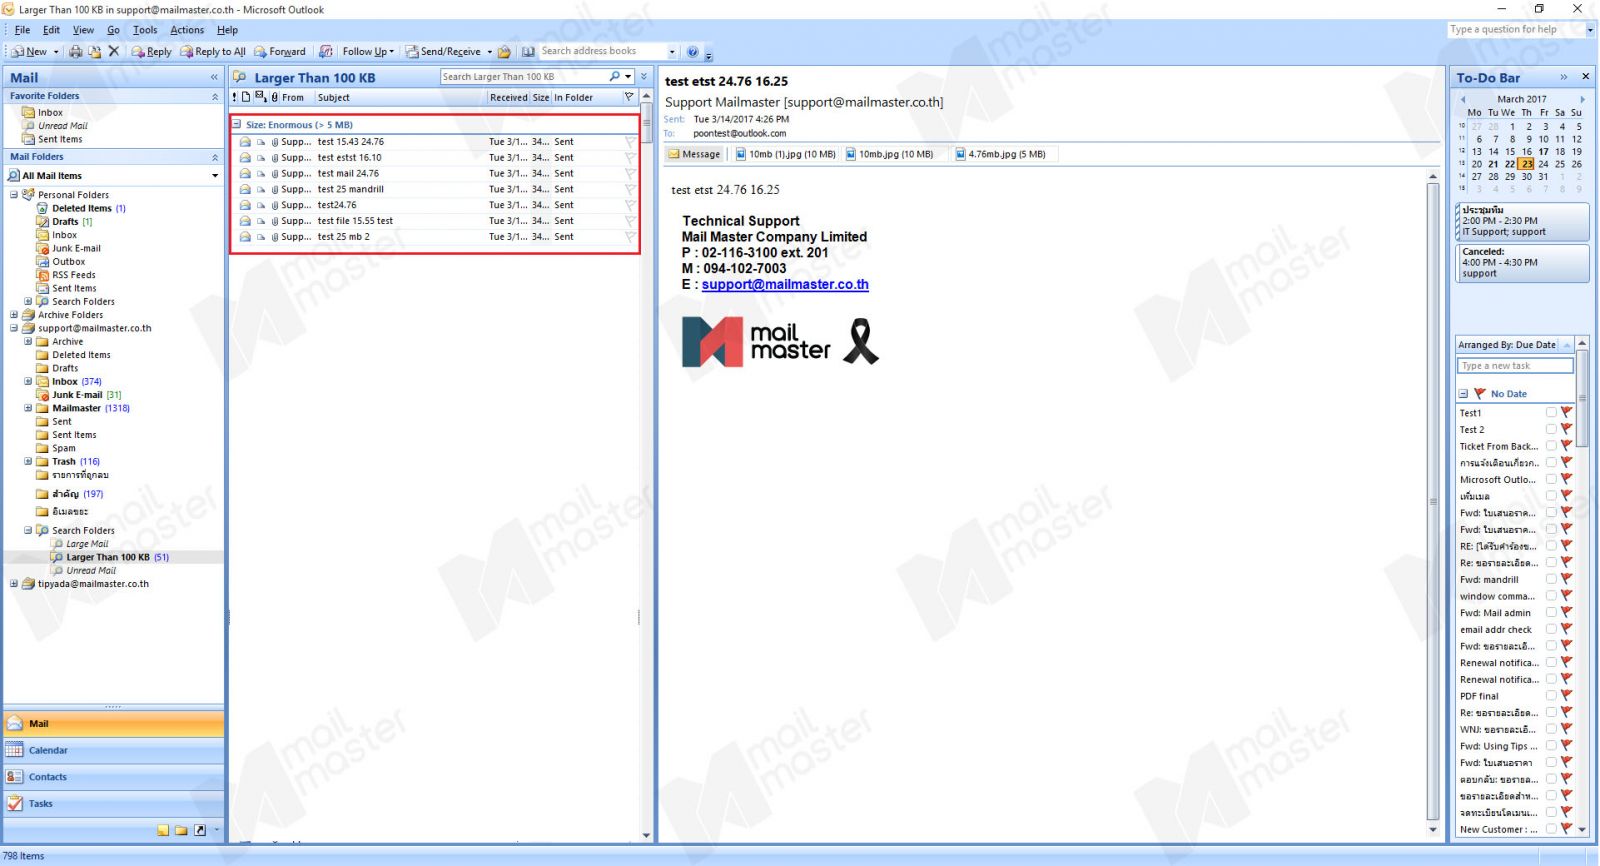Image resolution: width=1600 pixels, height=866 pixels.
Task: Click the Address Book toolbar icon
Action: (528, 52)
